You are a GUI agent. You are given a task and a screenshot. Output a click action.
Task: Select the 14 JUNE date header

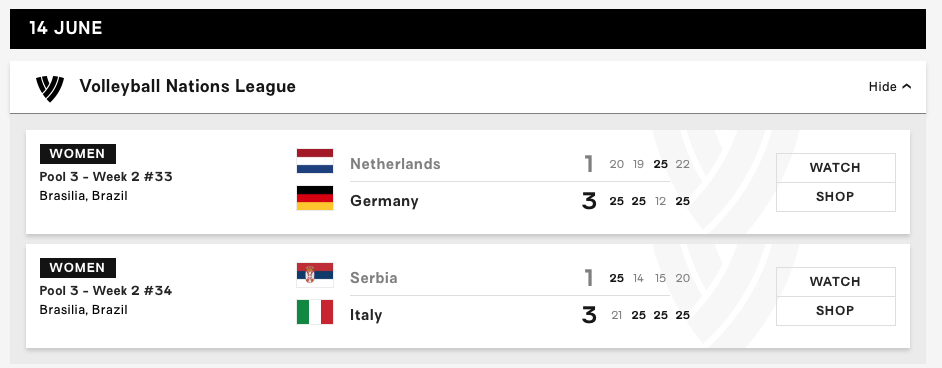coord(65,28)
